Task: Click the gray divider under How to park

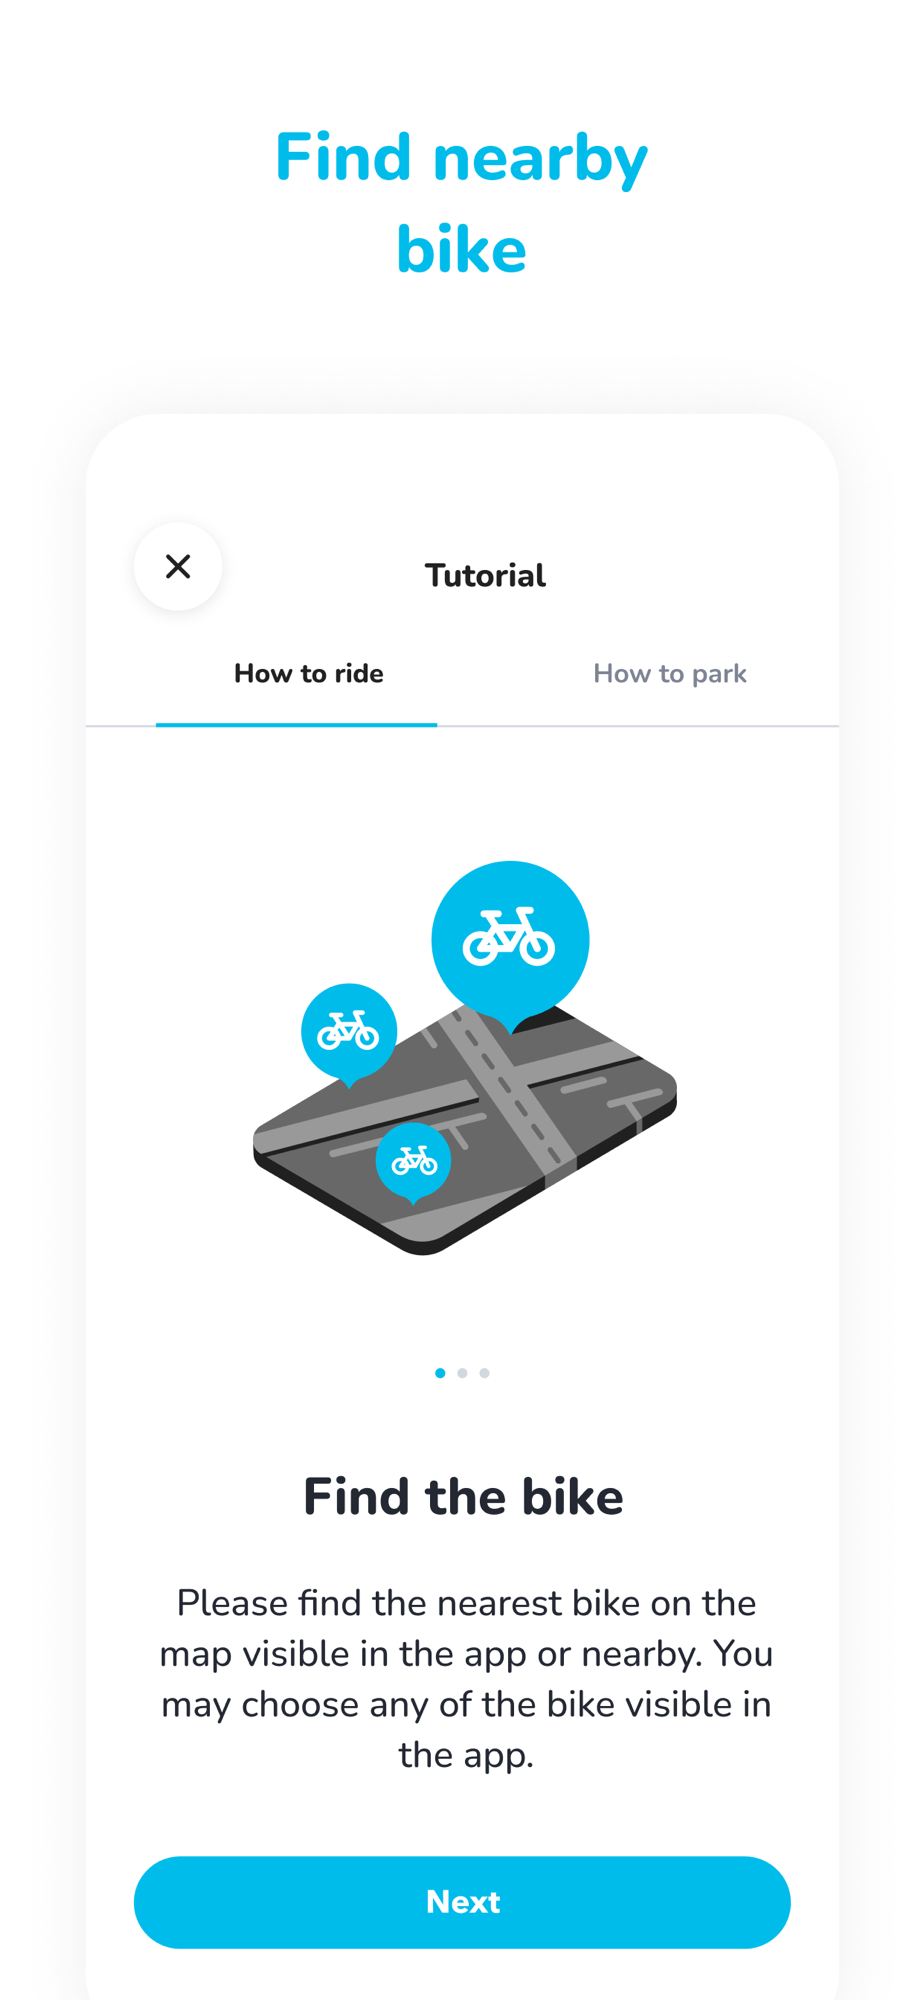Action: [638, 725]
